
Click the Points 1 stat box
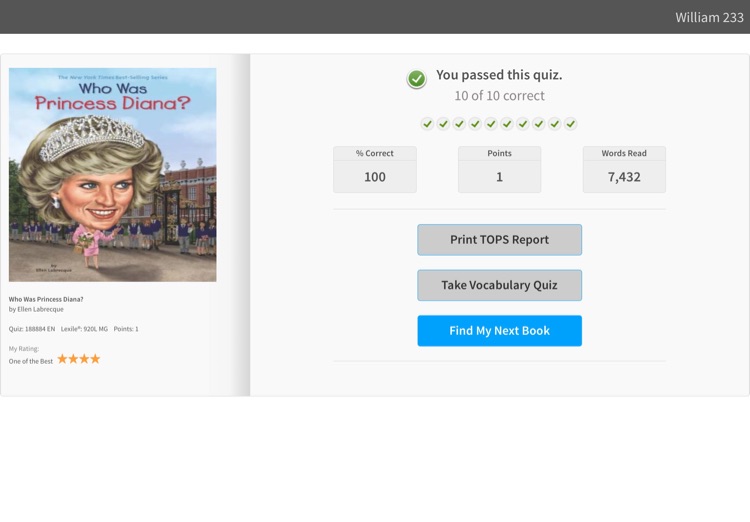click(x=499, y=169)
